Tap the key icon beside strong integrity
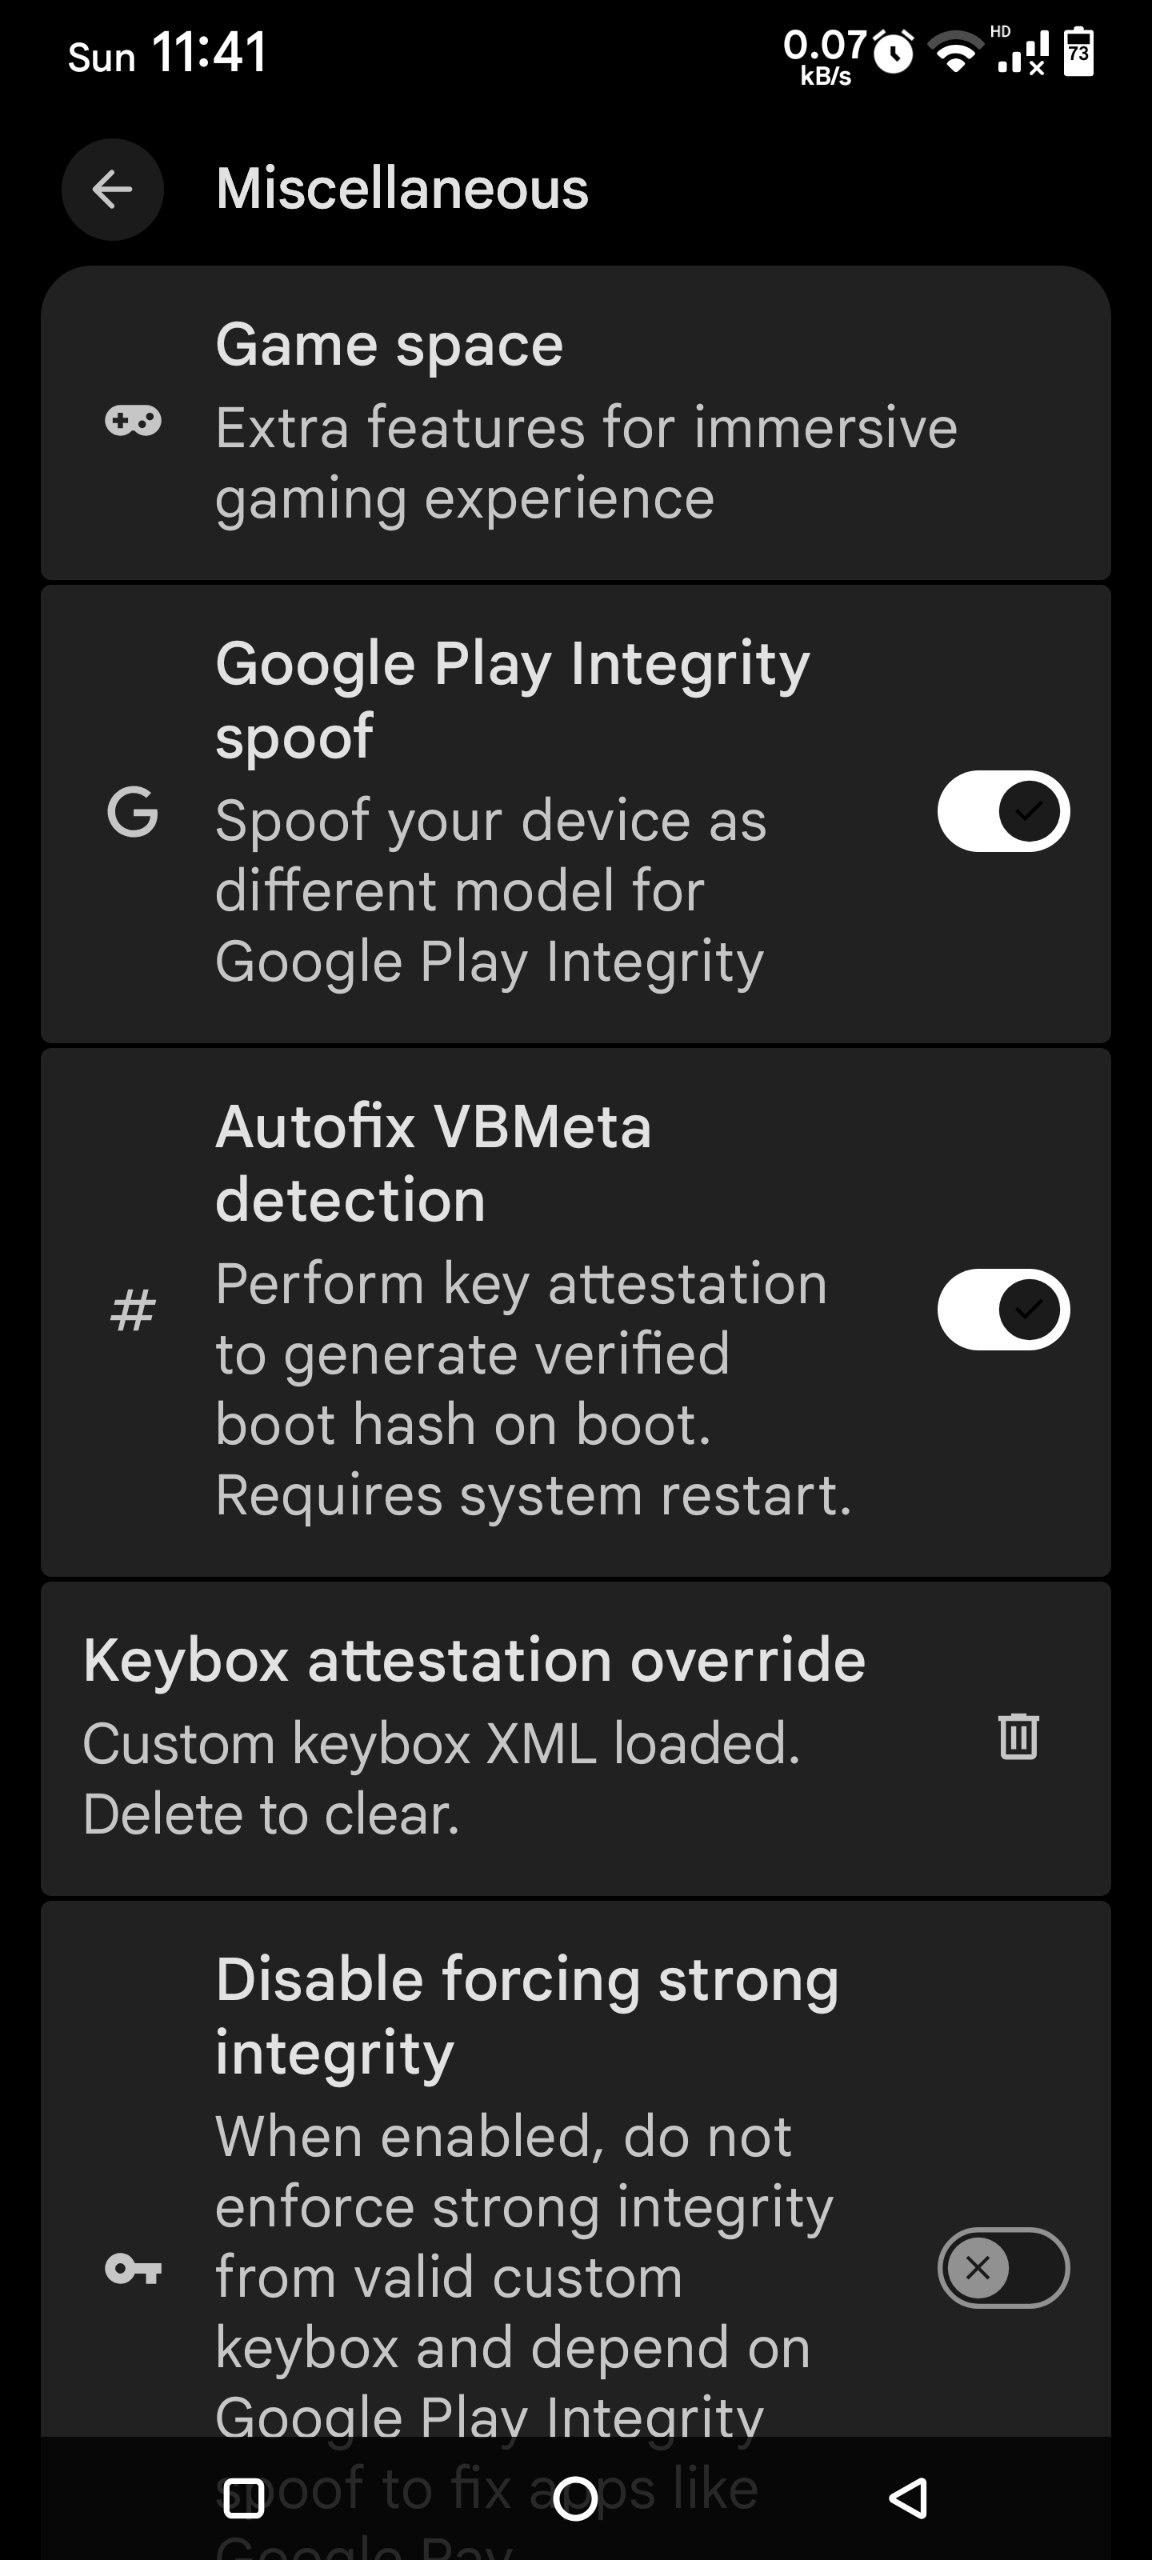Screen dimensions: 1152x2560 pyautogui.click(x=133, y=2268)
